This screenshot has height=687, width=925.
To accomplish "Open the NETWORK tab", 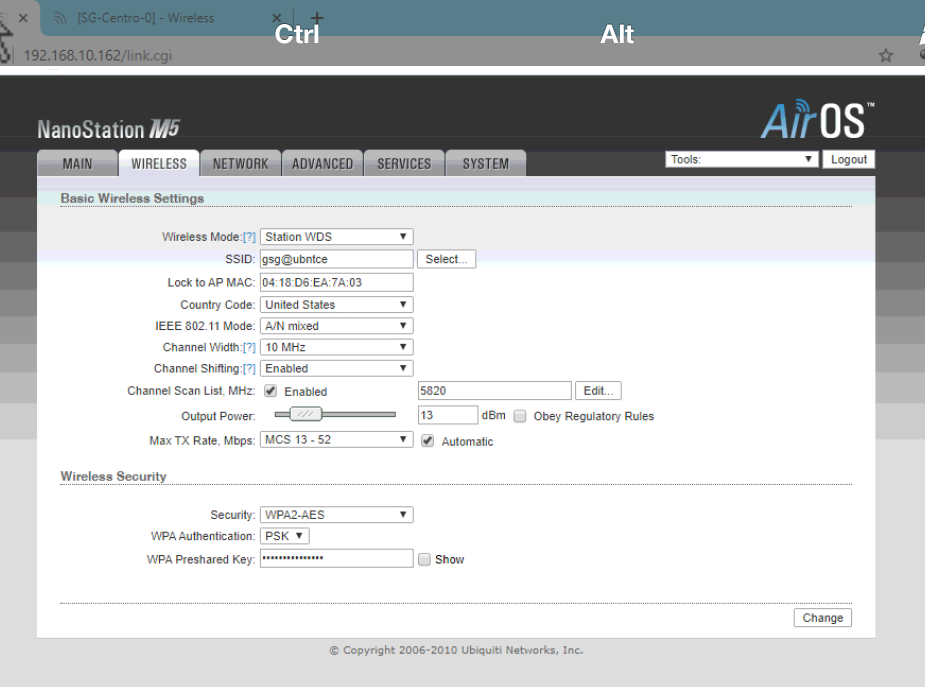I will coord(240,163).
